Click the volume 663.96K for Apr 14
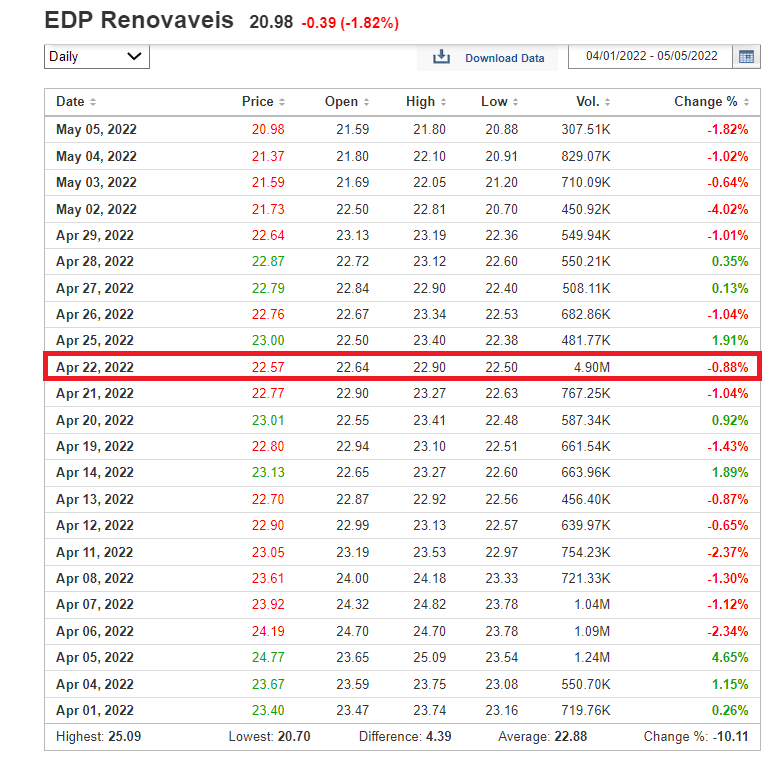Image resolution: width=776 pixels, height=778 pixels. [x=585, y=472]
